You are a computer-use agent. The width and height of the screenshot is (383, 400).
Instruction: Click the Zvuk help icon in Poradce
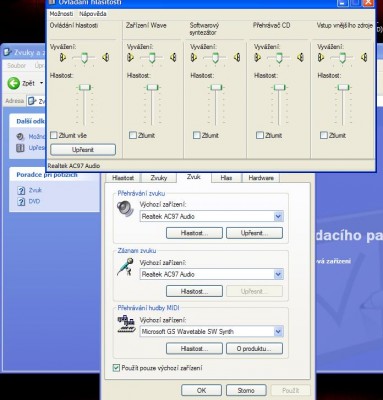(21, 190)
